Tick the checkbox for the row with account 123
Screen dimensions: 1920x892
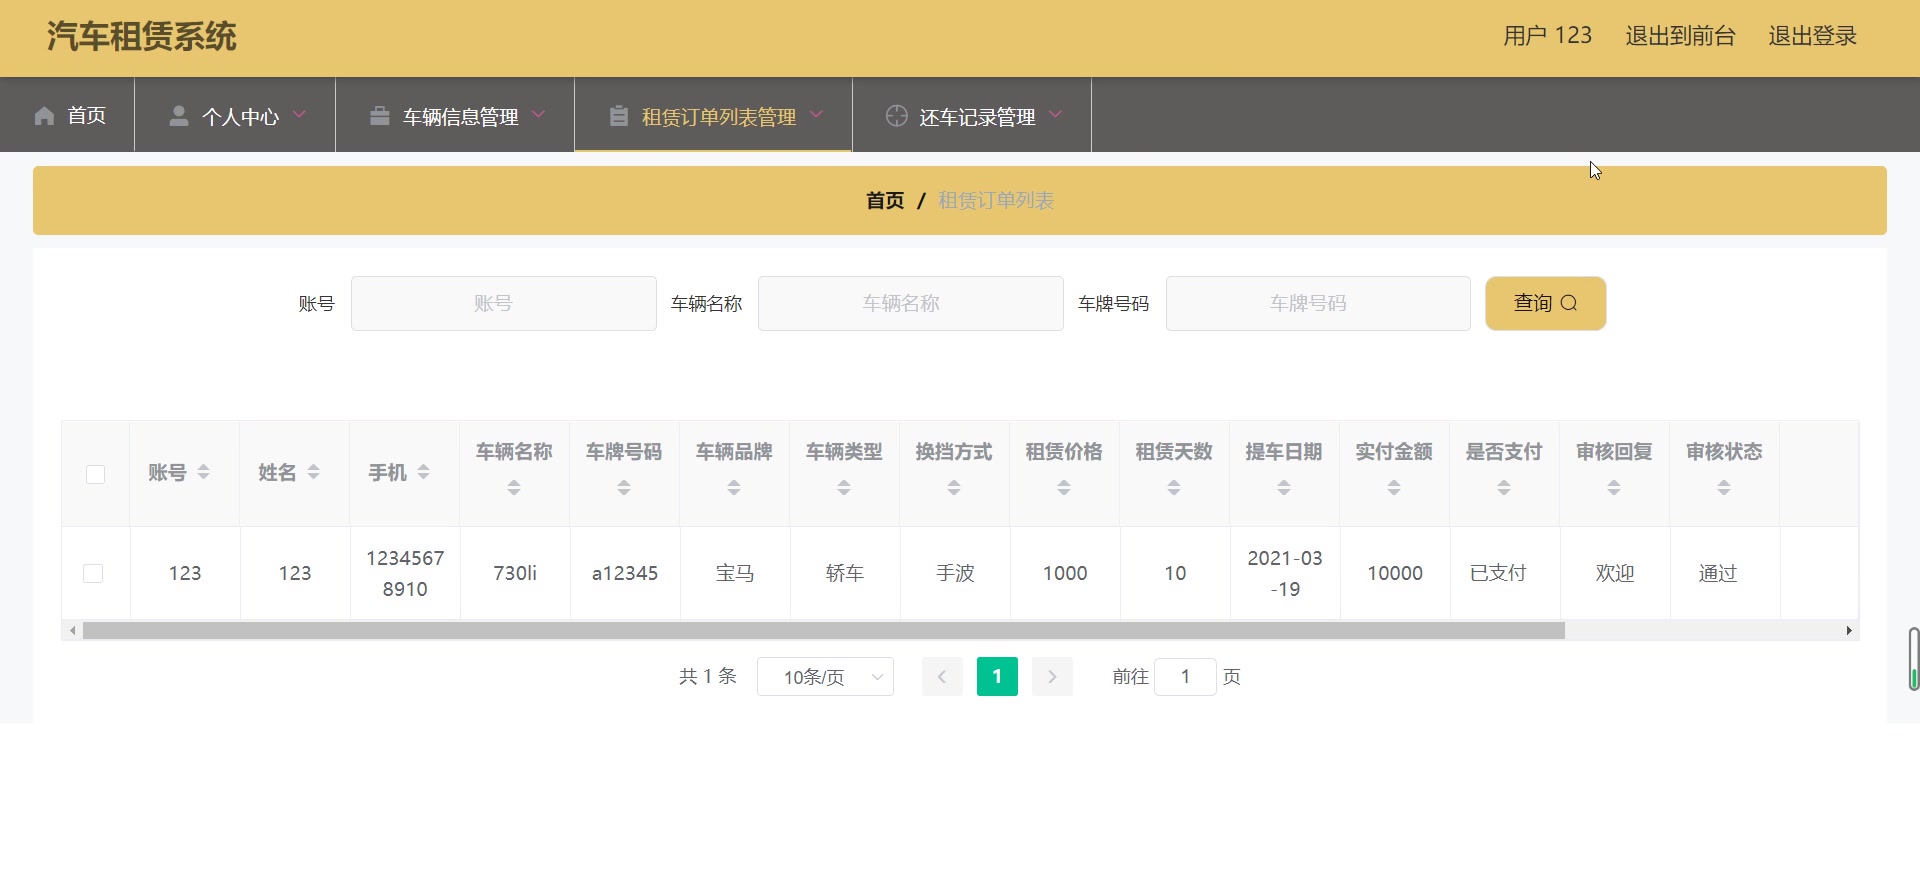93,574
